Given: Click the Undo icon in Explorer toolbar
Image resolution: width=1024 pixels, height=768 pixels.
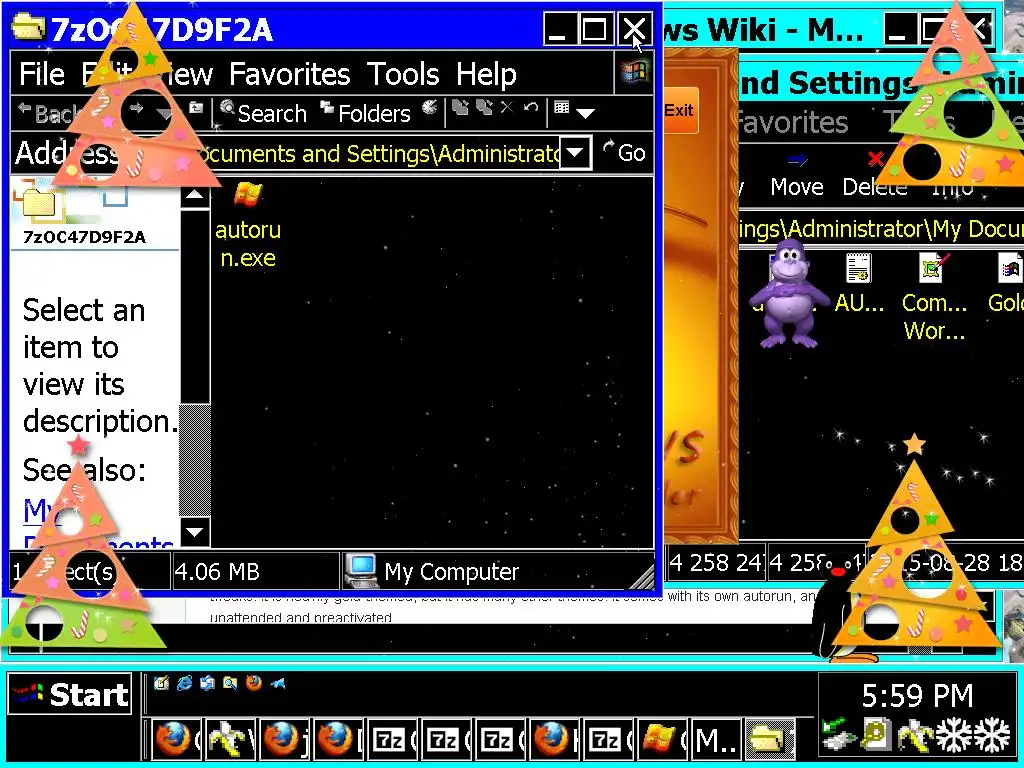Looking at the screenshot, I should pyautogui.click(x=531, y=107).
